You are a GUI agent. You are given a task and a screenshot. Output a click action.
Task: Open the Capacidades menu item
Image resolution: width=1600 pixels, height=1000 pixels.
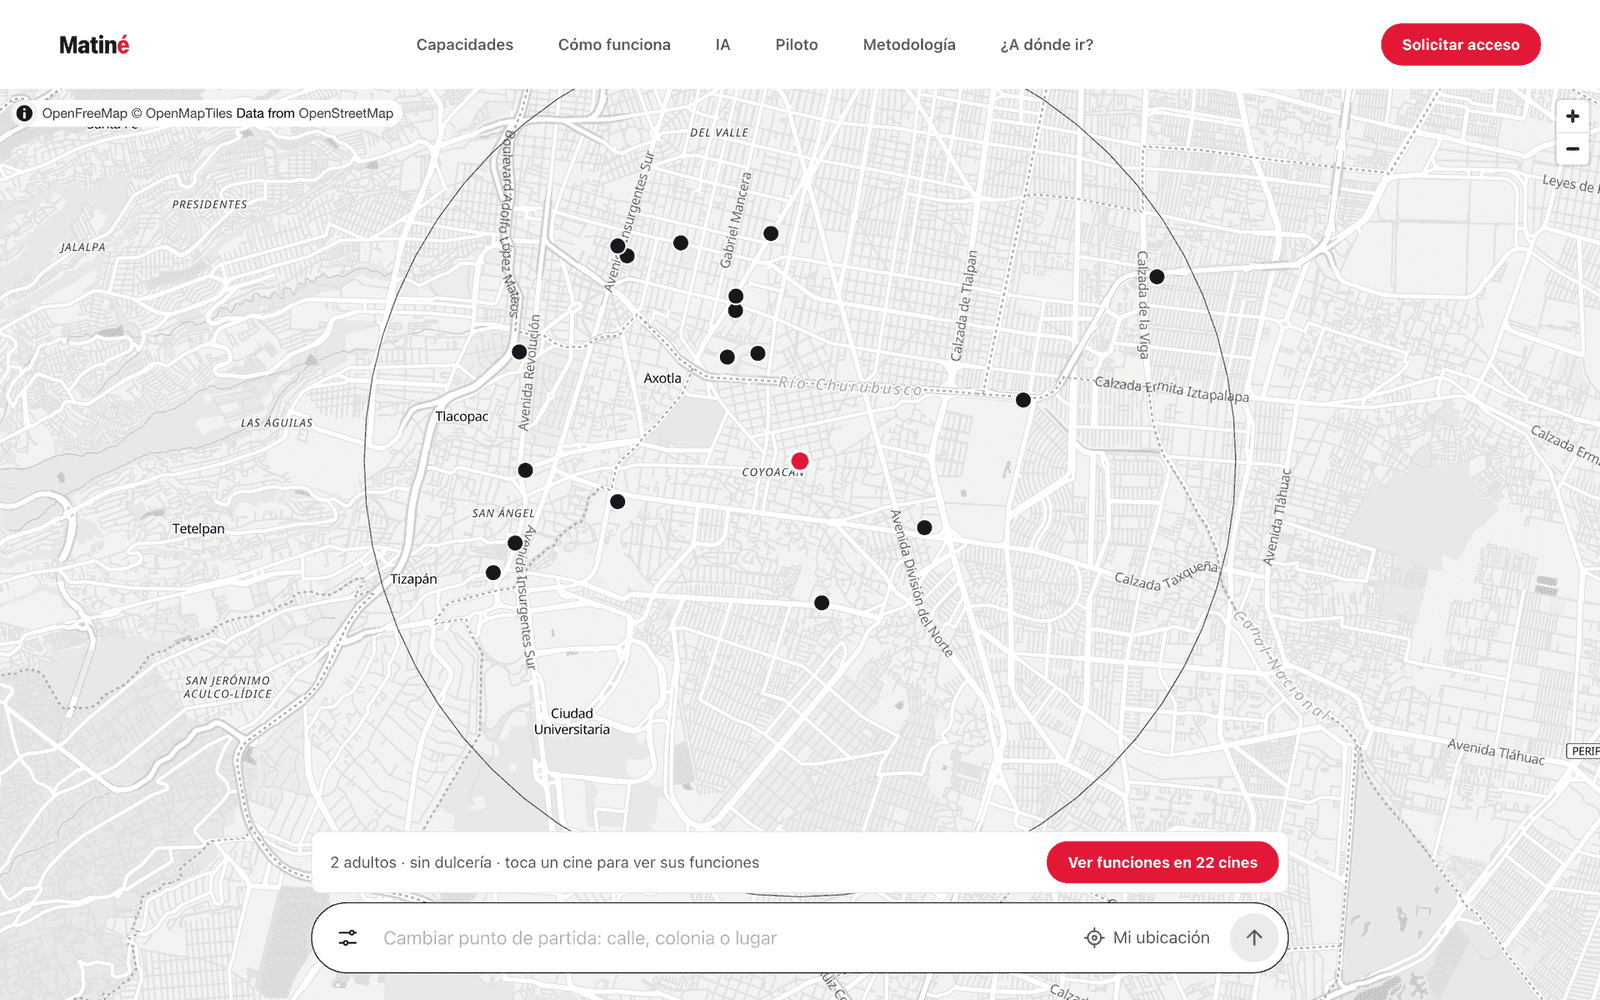pyautogui.click(x=465, y=45)
